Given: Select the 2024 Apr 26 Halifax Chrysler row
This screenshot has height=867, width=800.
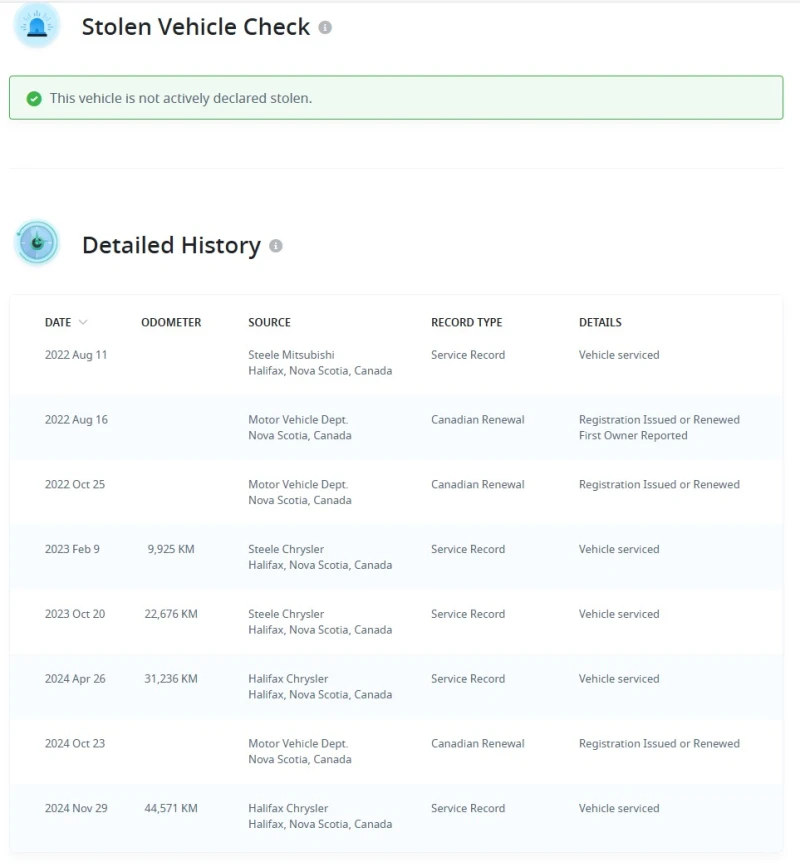Looking at the screenshot, I should click(x=395, y=686).
